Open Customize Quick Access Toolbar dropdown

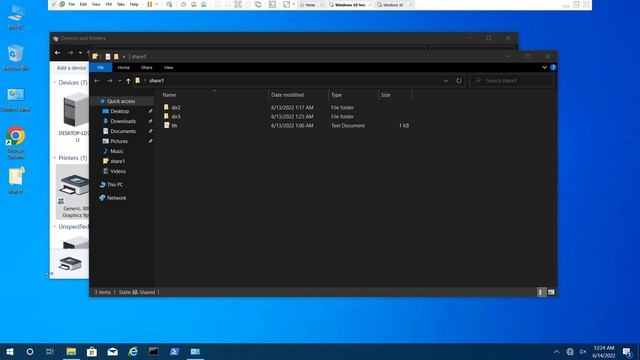(124, 57)
